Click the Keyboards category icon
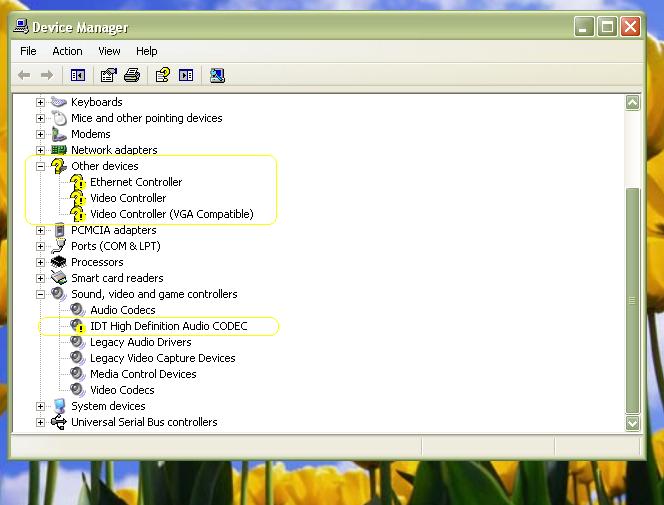This screenshot has height=505, width=664. coord(59,102)
